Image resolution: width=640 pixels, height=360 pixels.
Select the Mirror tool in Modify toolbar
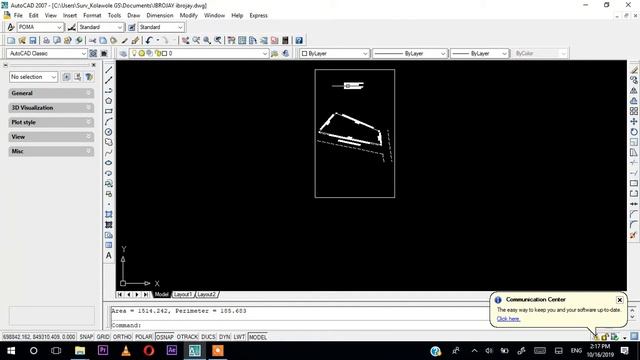633,90
